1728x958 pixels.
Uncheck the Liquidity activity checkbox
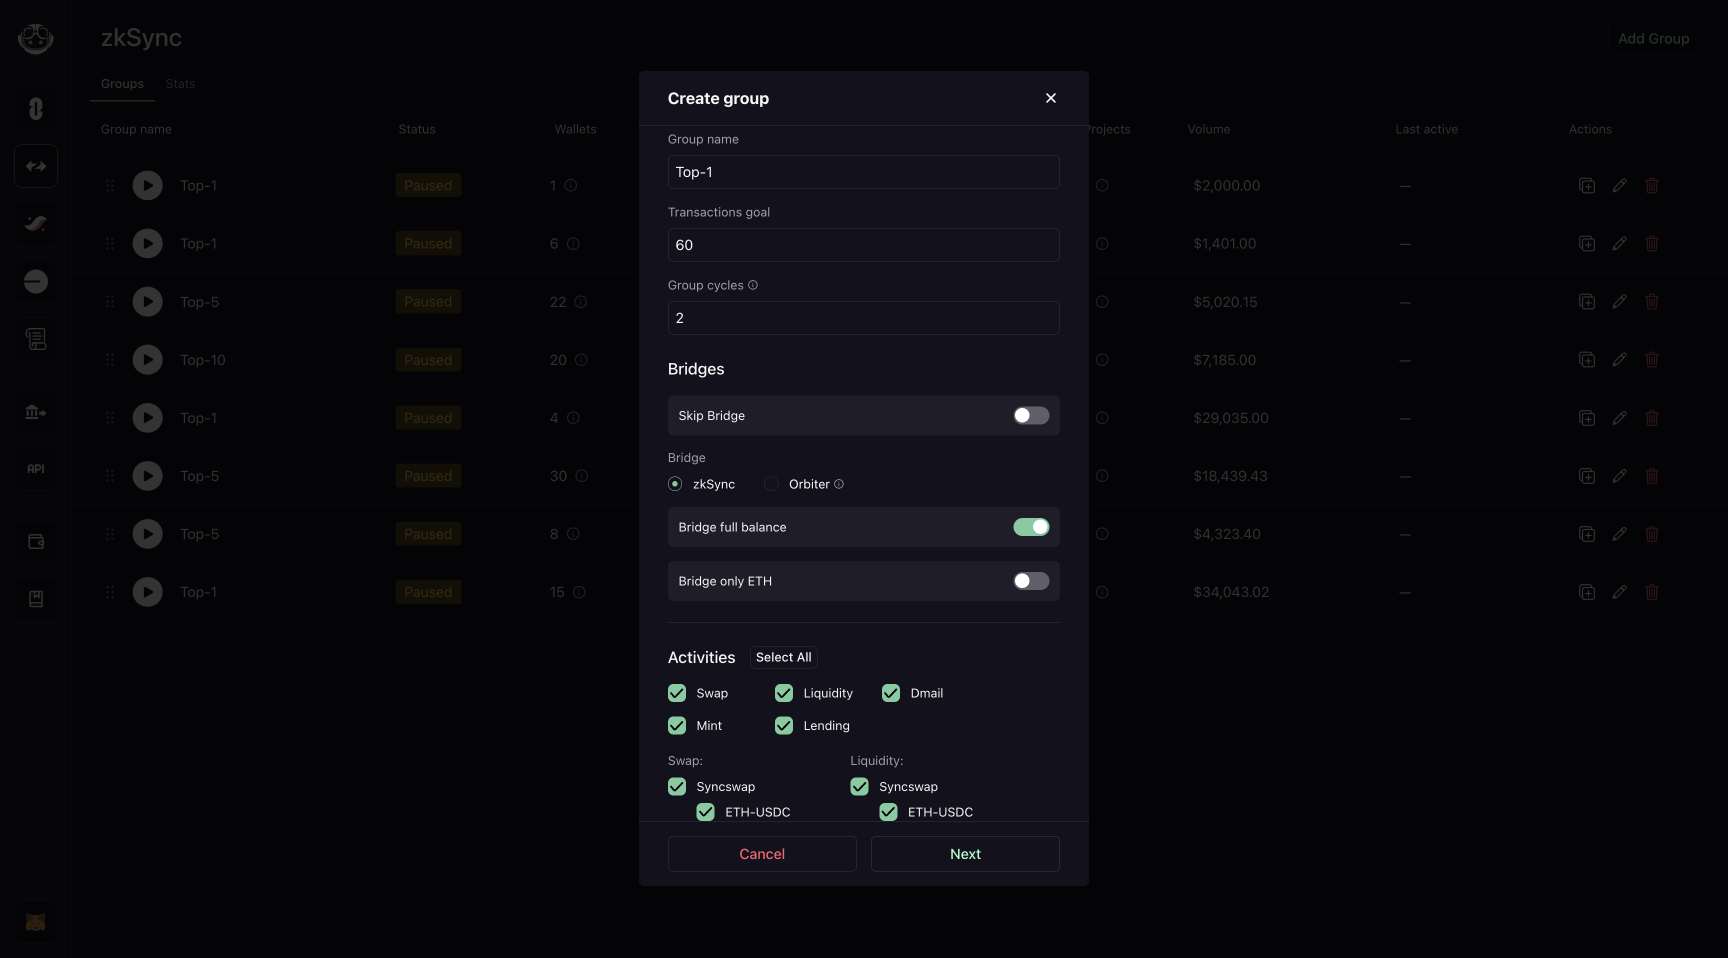tap(784, 693)
